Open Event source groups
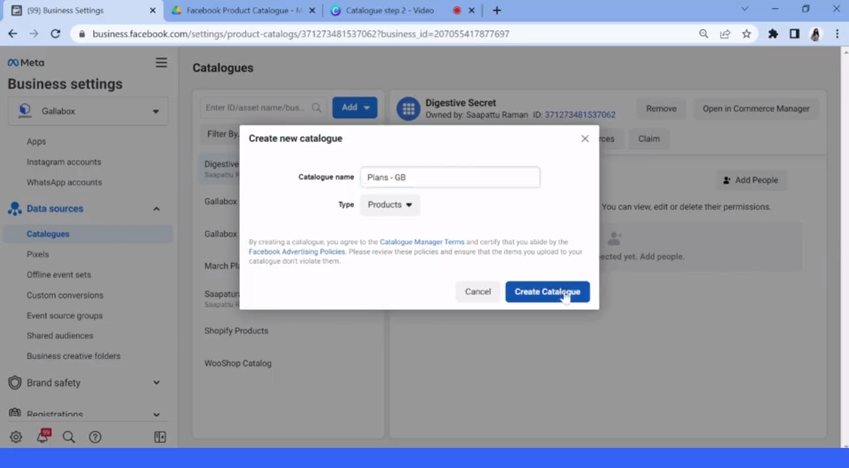 tap(64, 316)
